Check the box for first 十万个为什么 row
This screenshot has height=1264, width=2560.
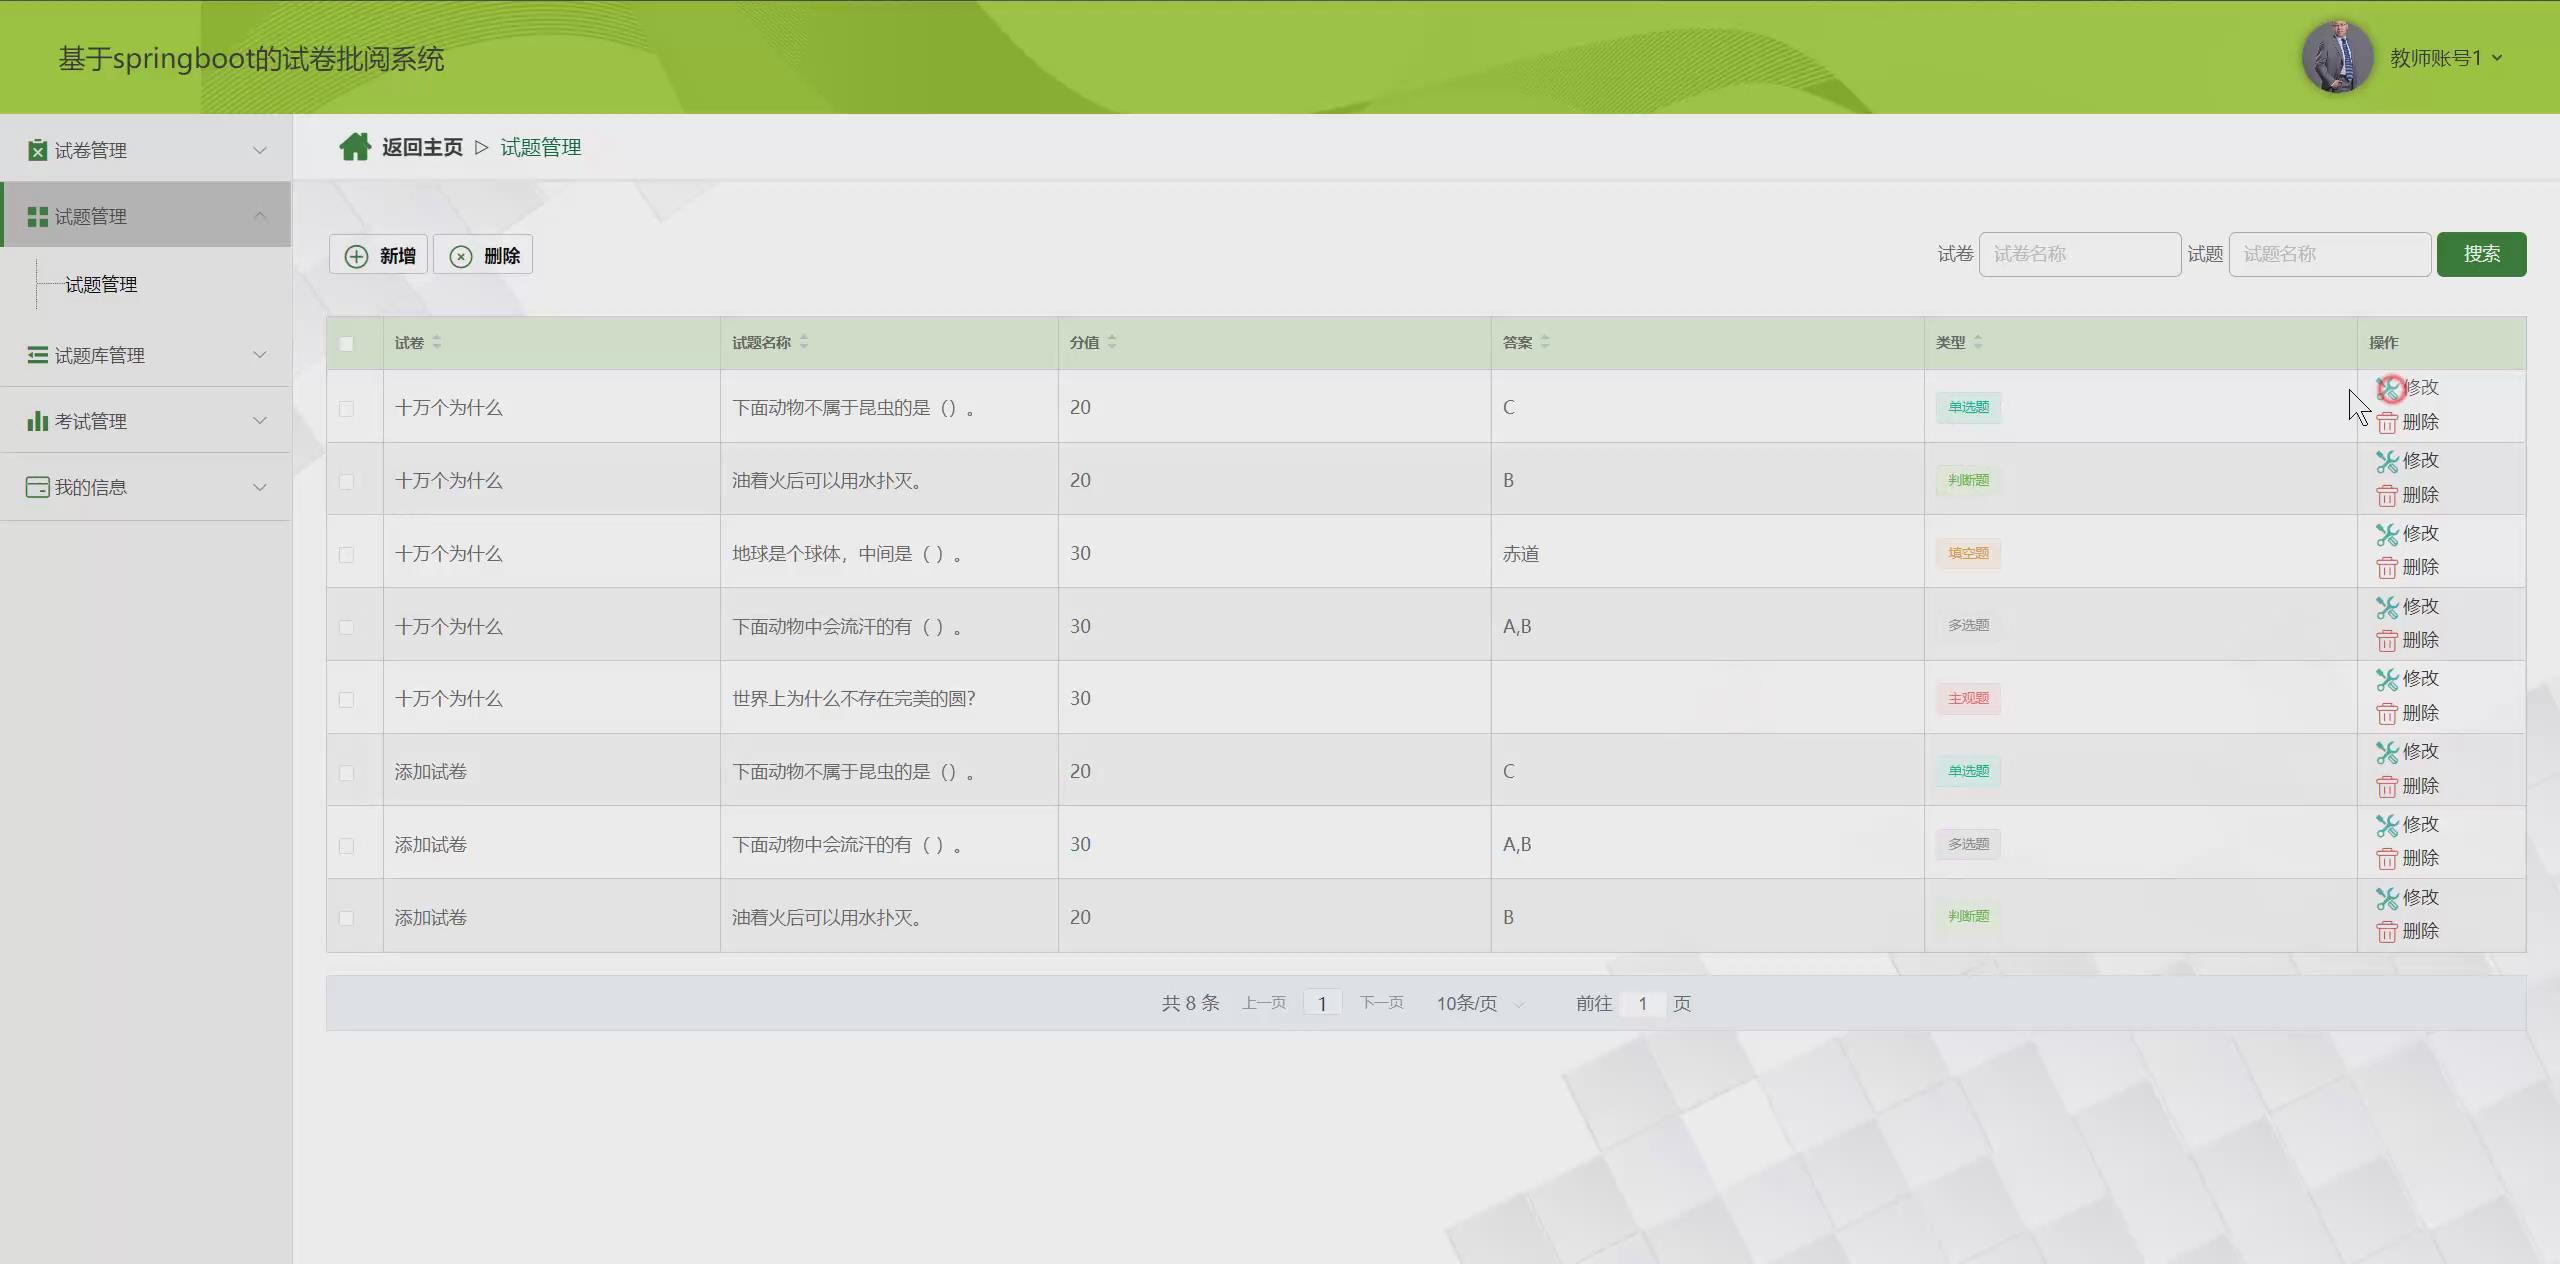click(346, 408)
